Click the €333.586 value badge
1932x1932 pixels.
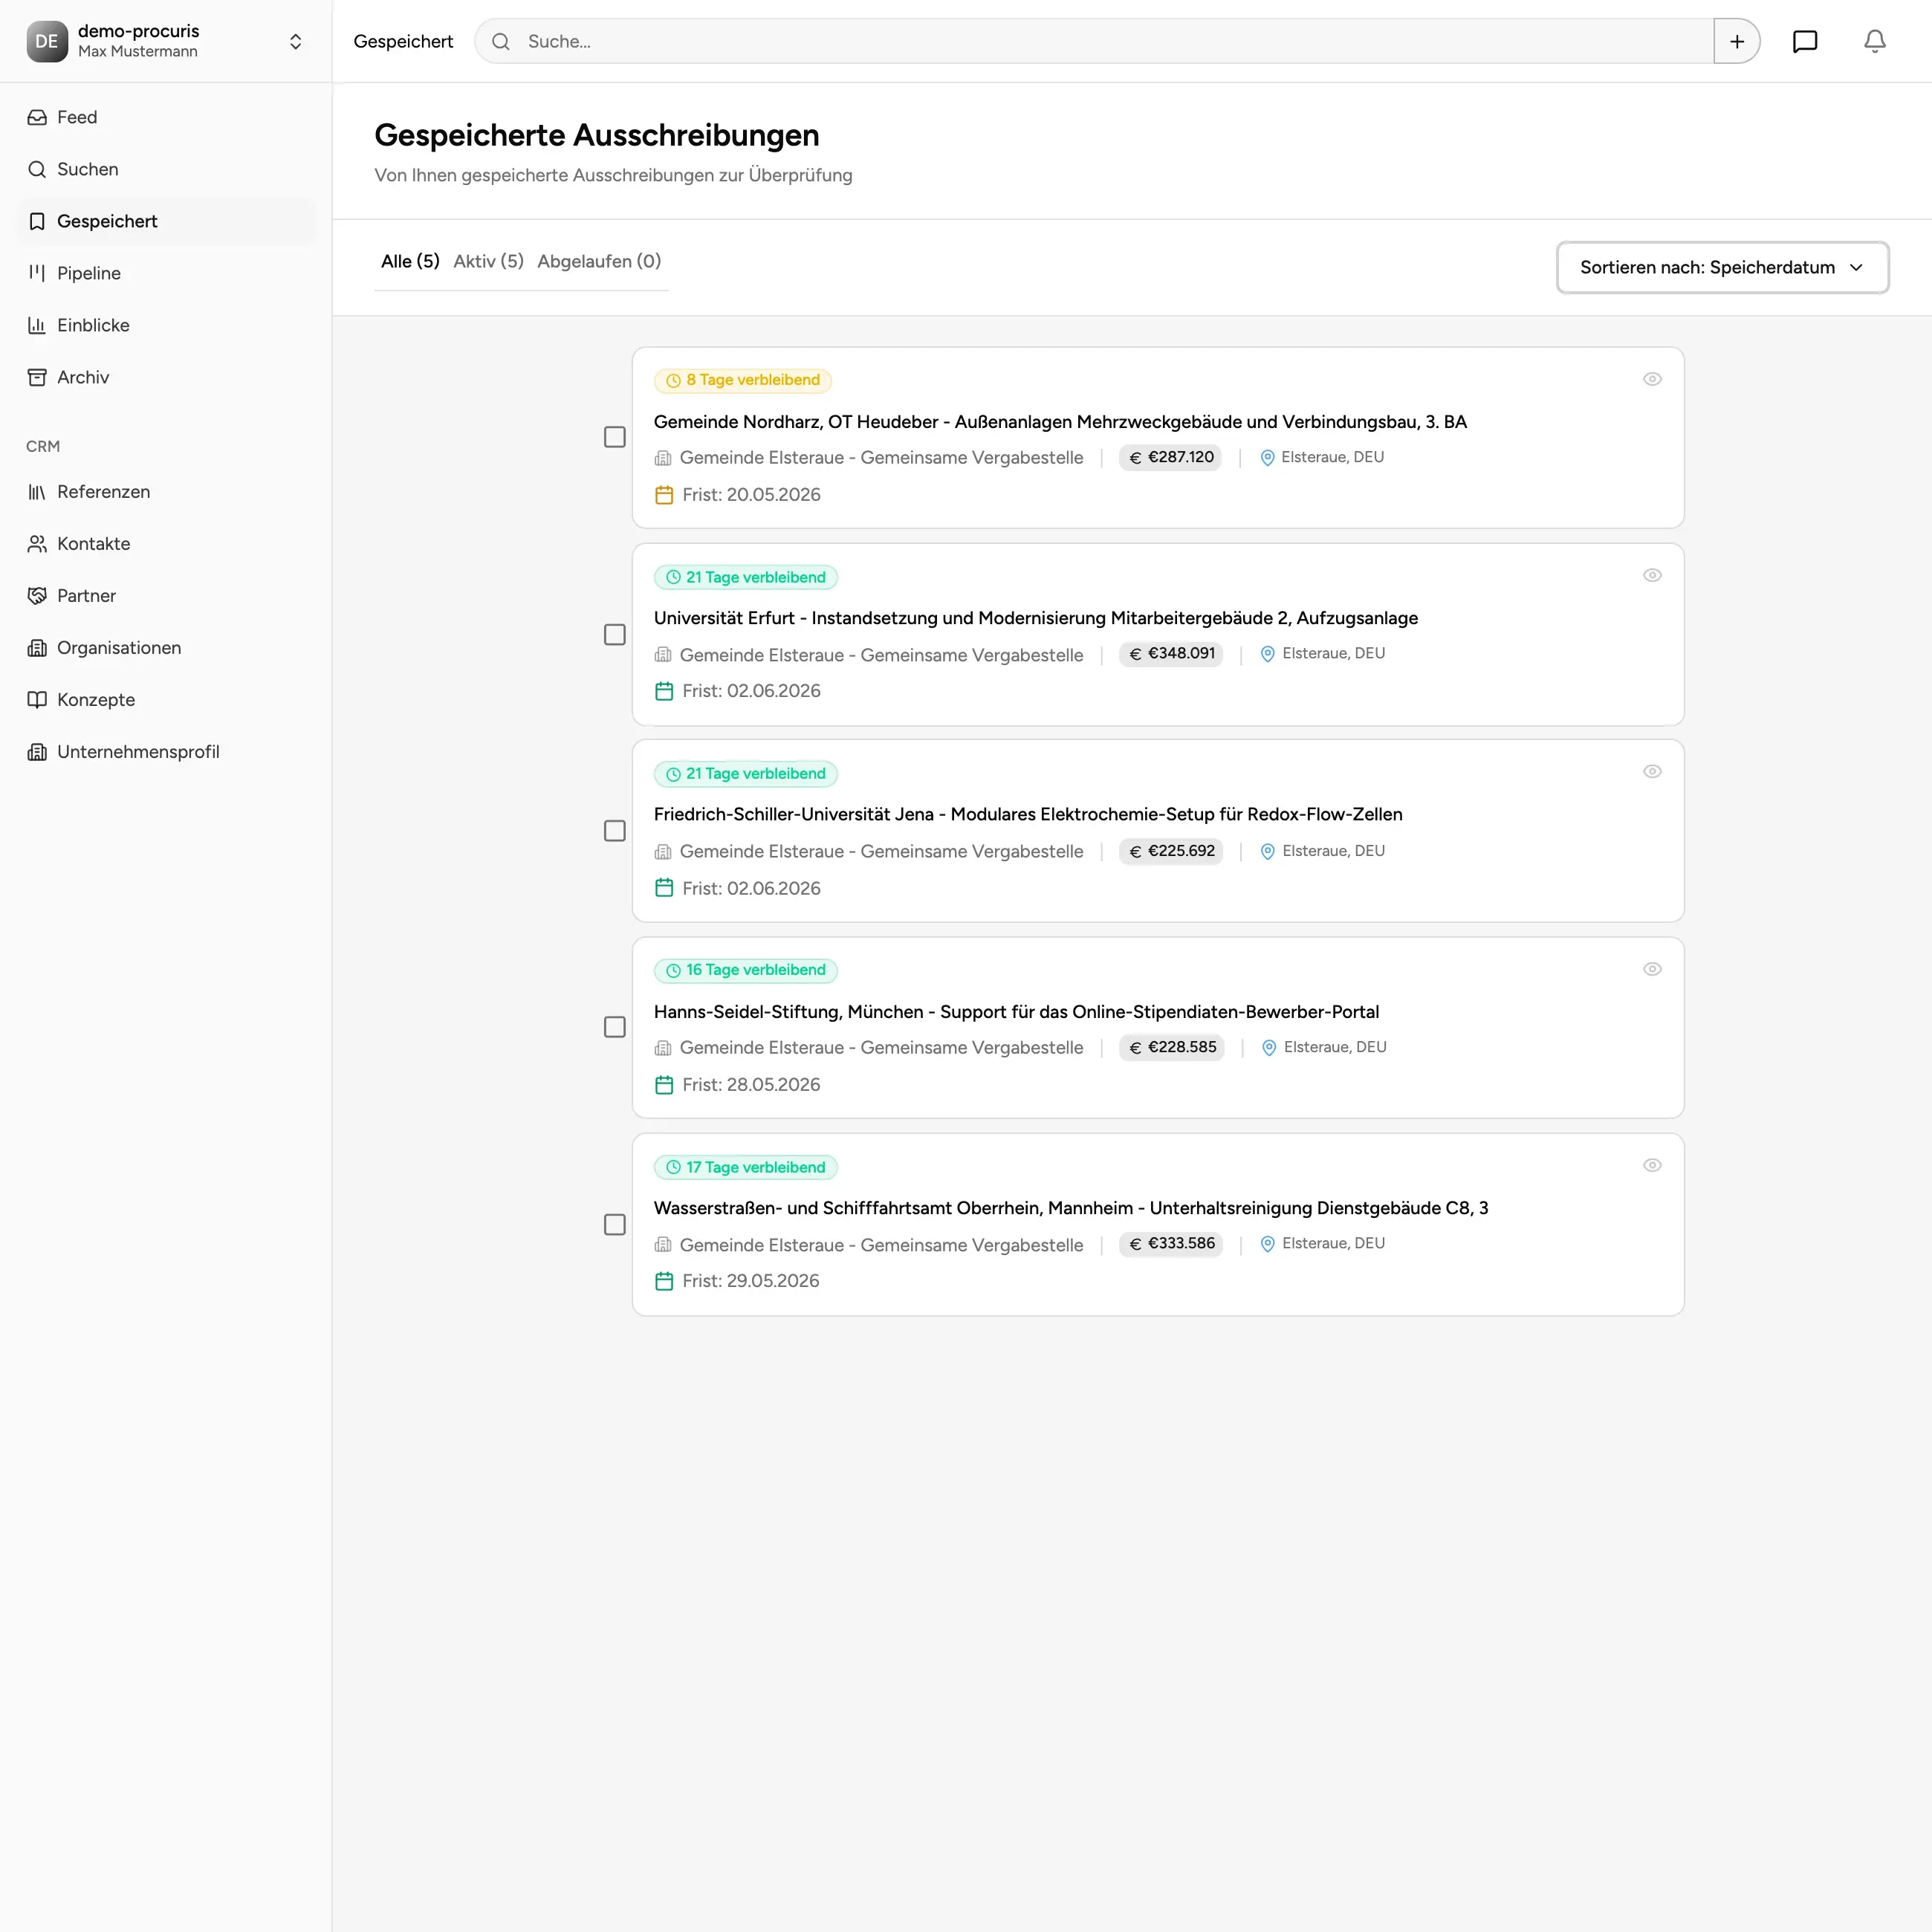coord(1171,1244)
